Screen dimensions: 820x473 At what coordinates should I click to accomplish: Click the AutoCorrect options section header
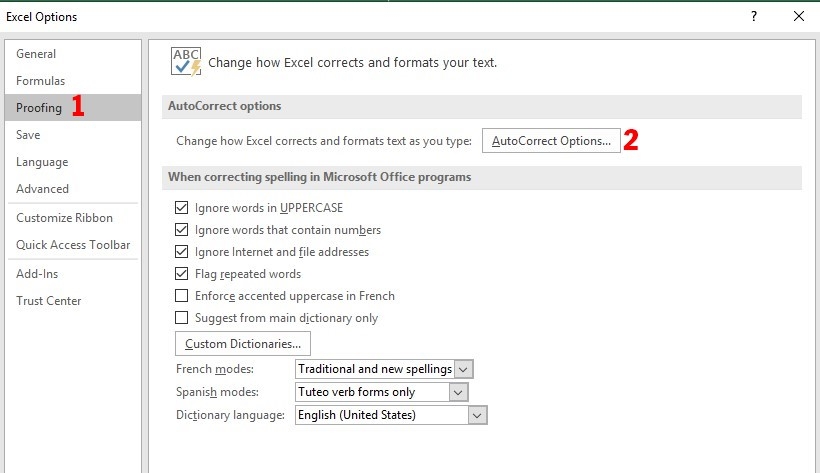pos(482,106)
